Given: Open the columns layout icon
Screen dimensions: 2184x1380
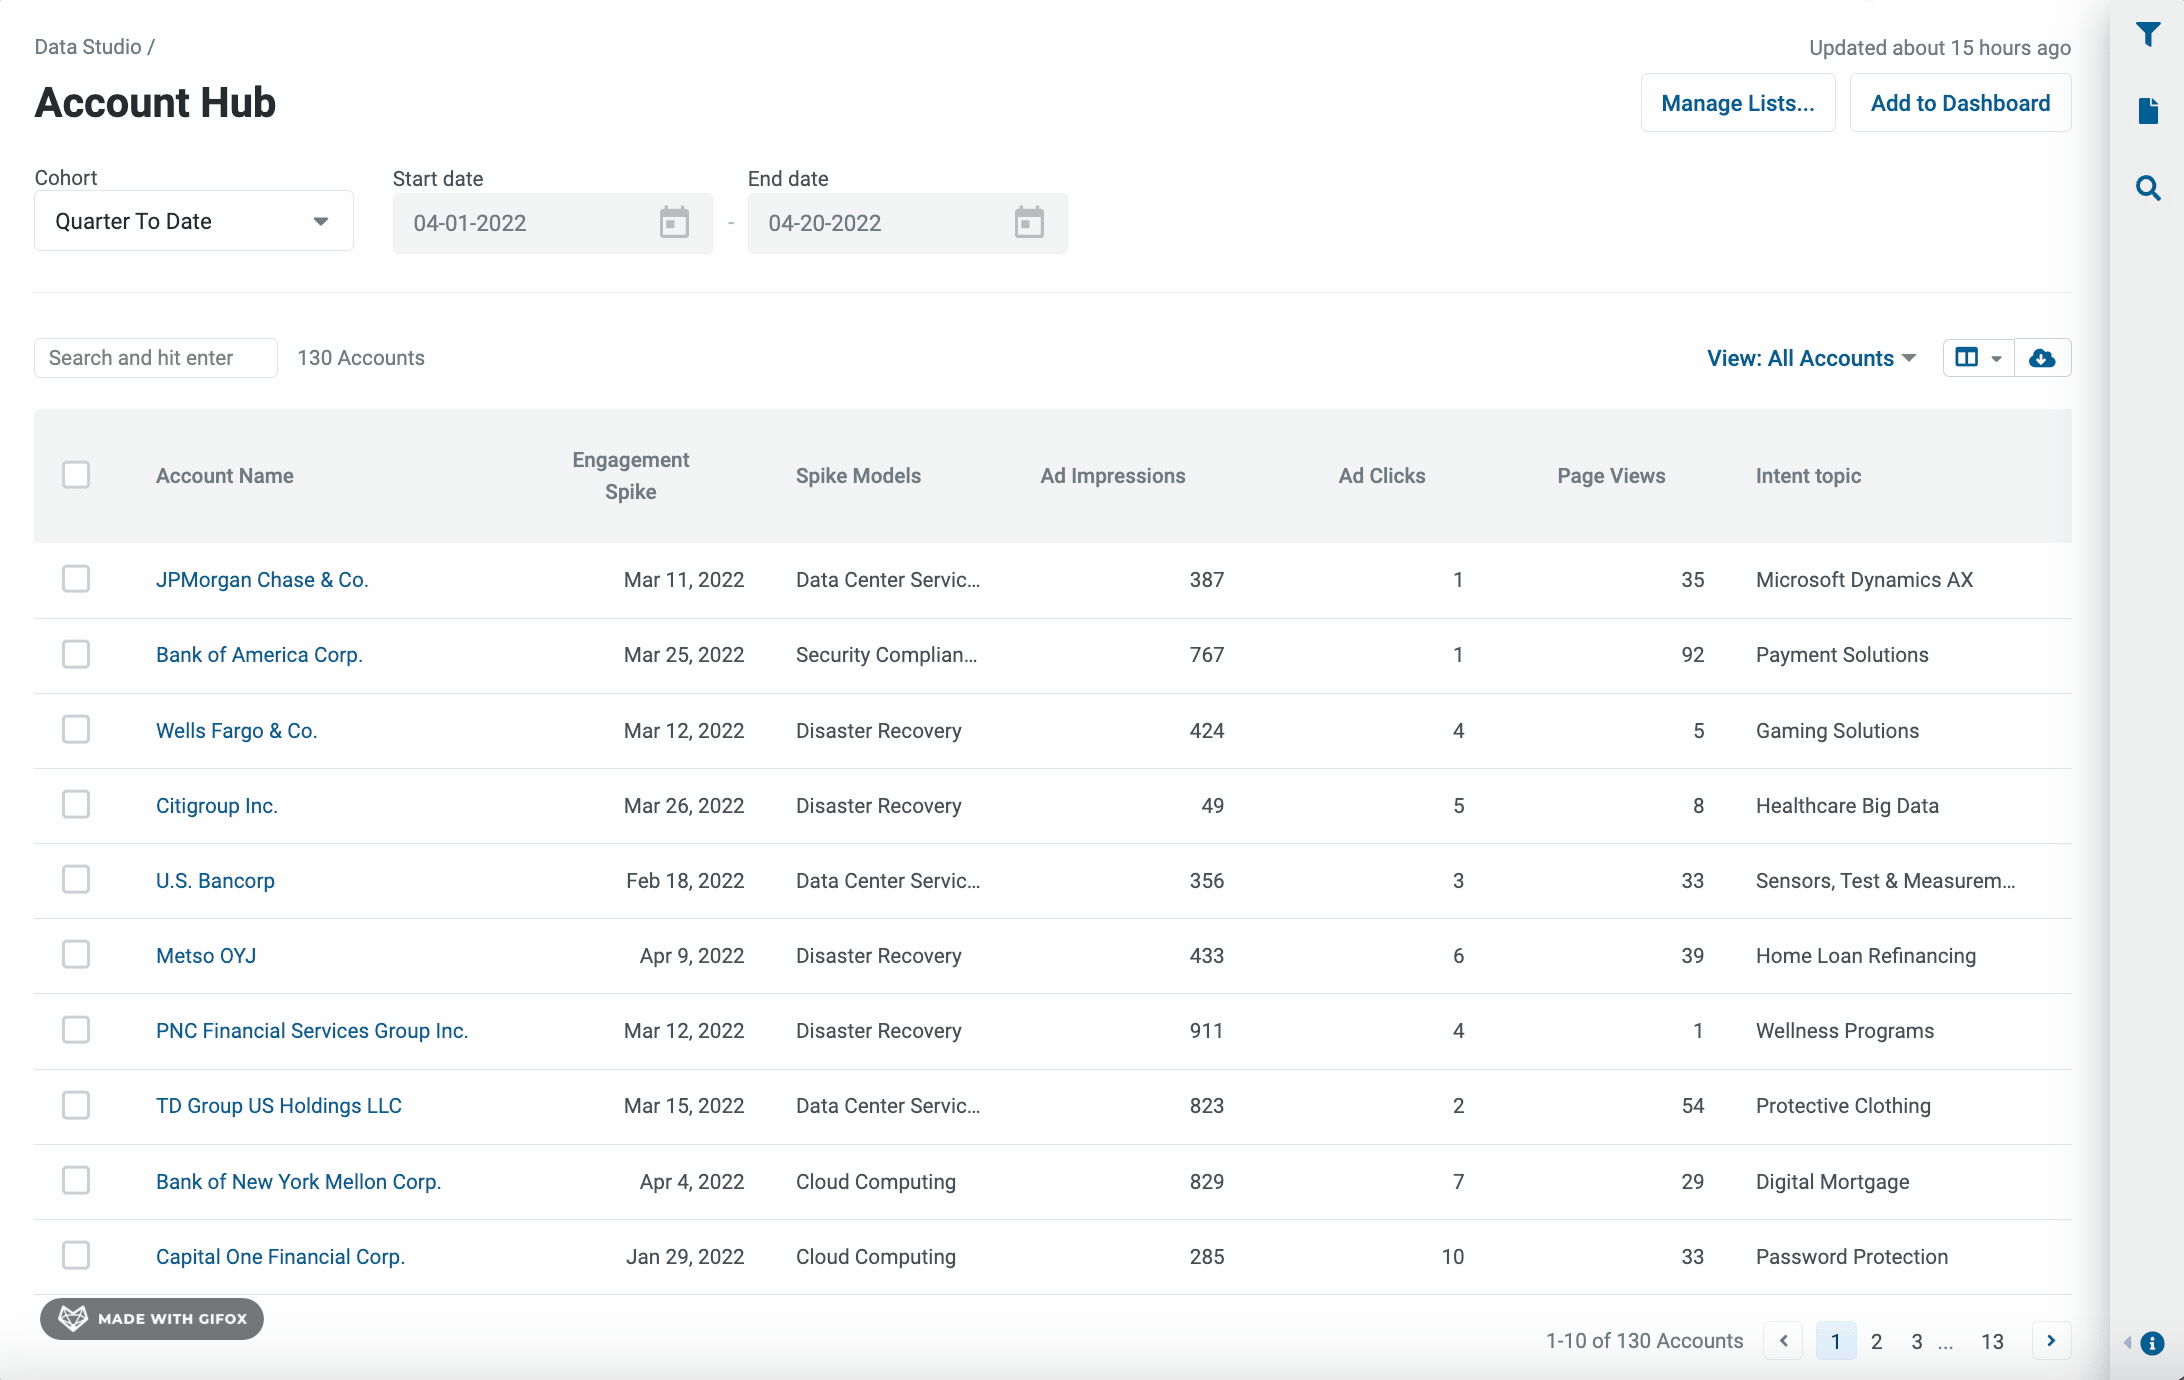Looking at the screenshot, I should coord(1967,358).
